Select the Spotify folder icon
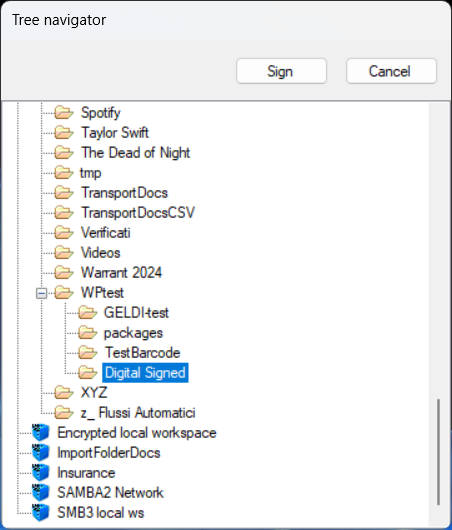 (64, 113)
